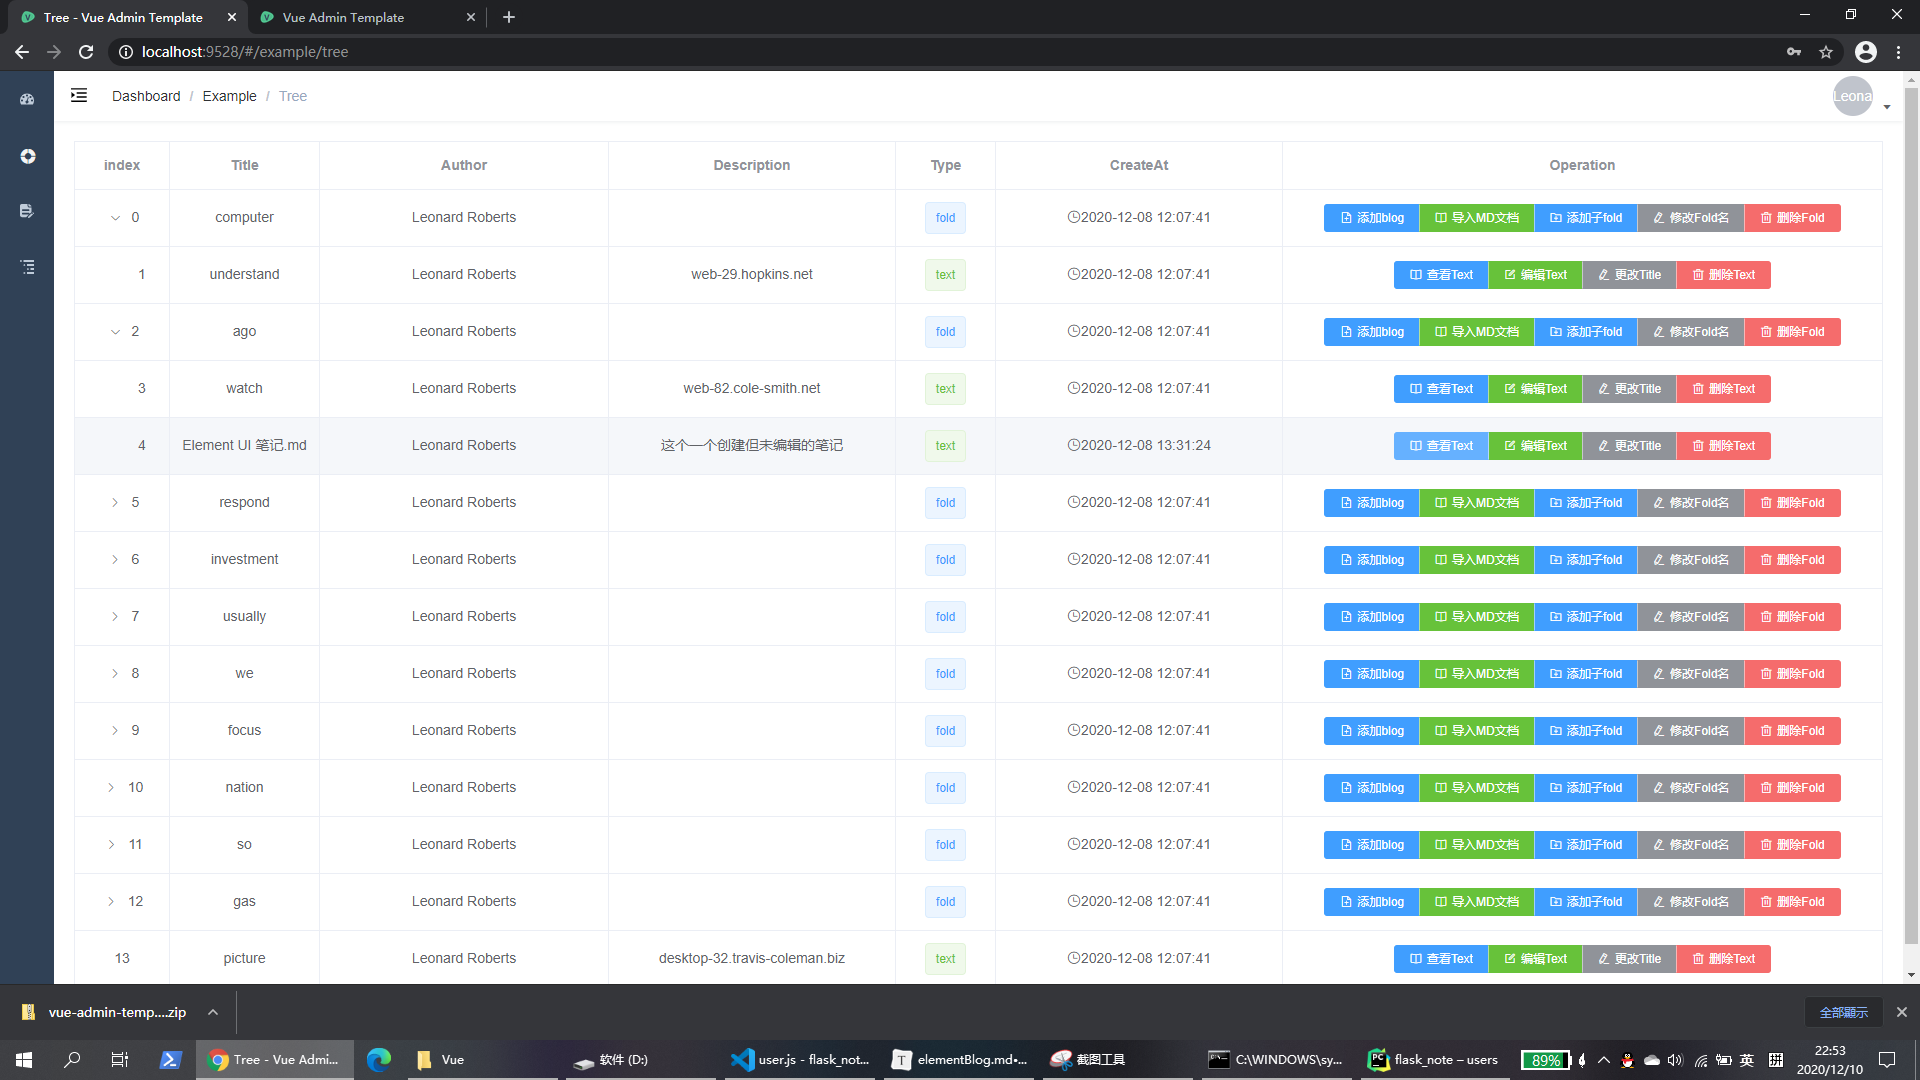
Task: Open the Chrome profile icon
Action: click(x=1866, y=52)
